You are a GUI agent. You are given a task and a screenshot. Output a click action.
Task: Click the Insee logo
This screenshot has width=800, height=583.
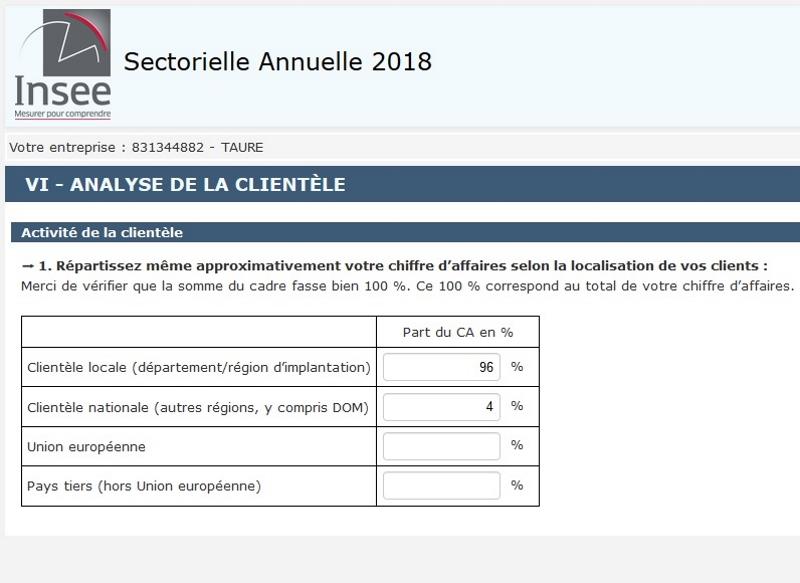pos(62,60)
